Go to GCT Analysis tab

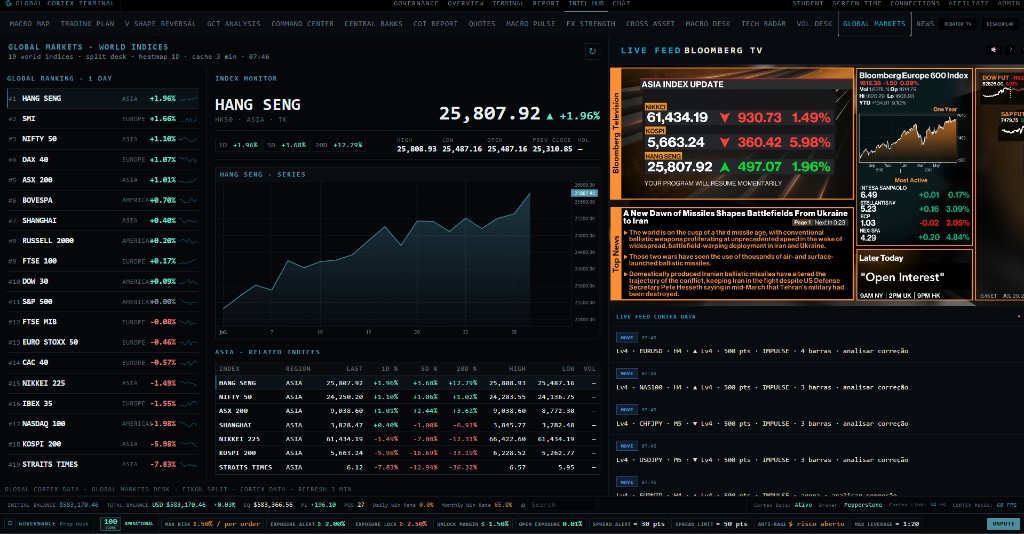[x=233, y=24]
